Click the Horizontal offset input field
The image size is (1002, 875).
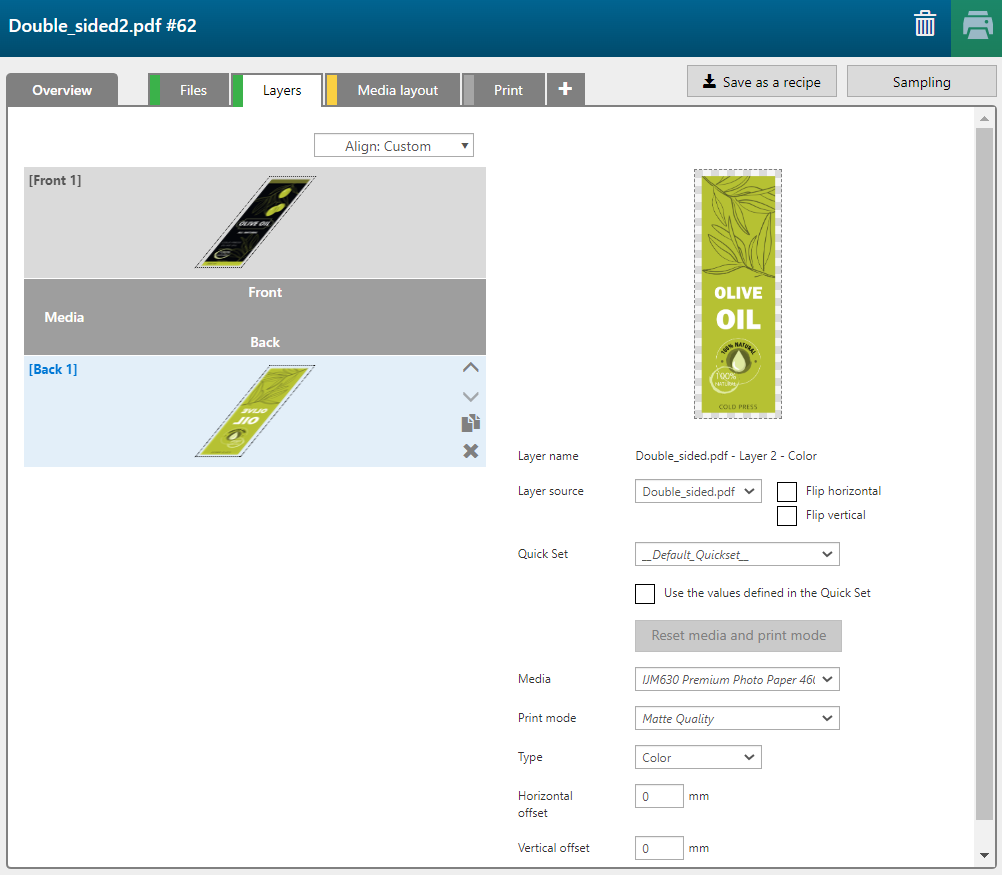(659, 797)
